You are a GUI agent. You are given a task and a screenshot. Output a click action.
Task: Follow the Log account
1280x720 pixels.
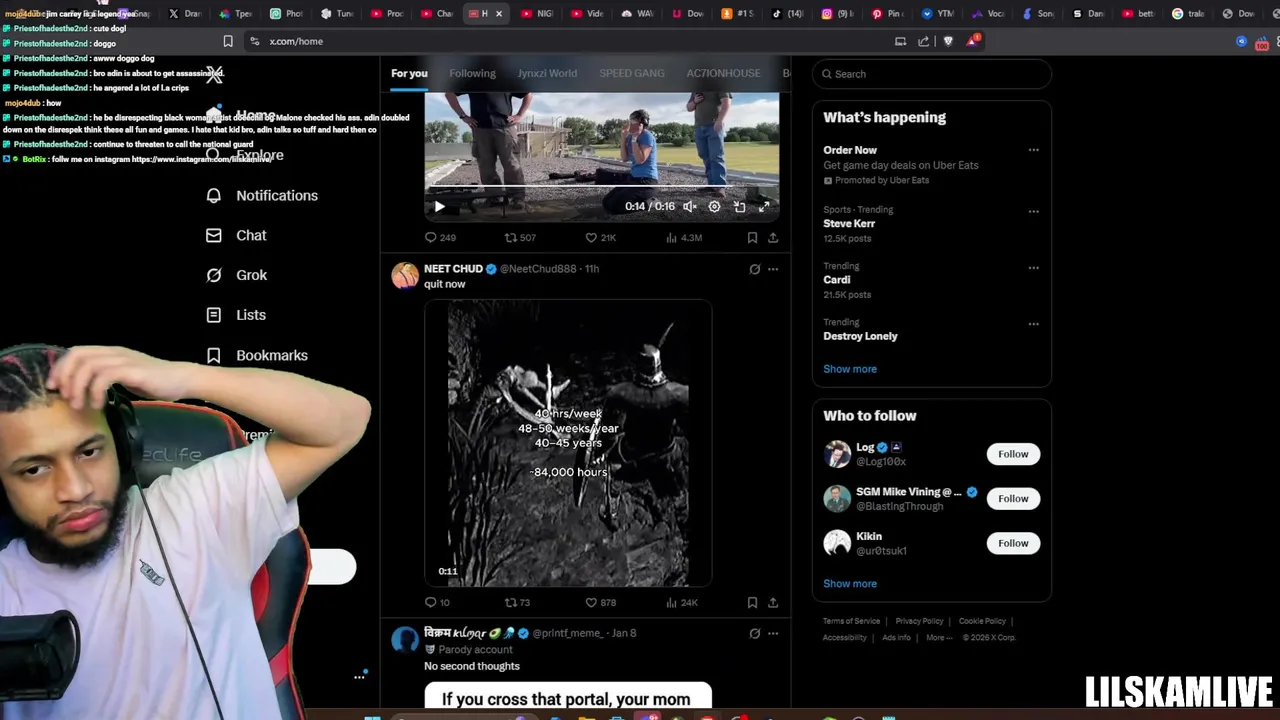click(x=1013, y=454)
